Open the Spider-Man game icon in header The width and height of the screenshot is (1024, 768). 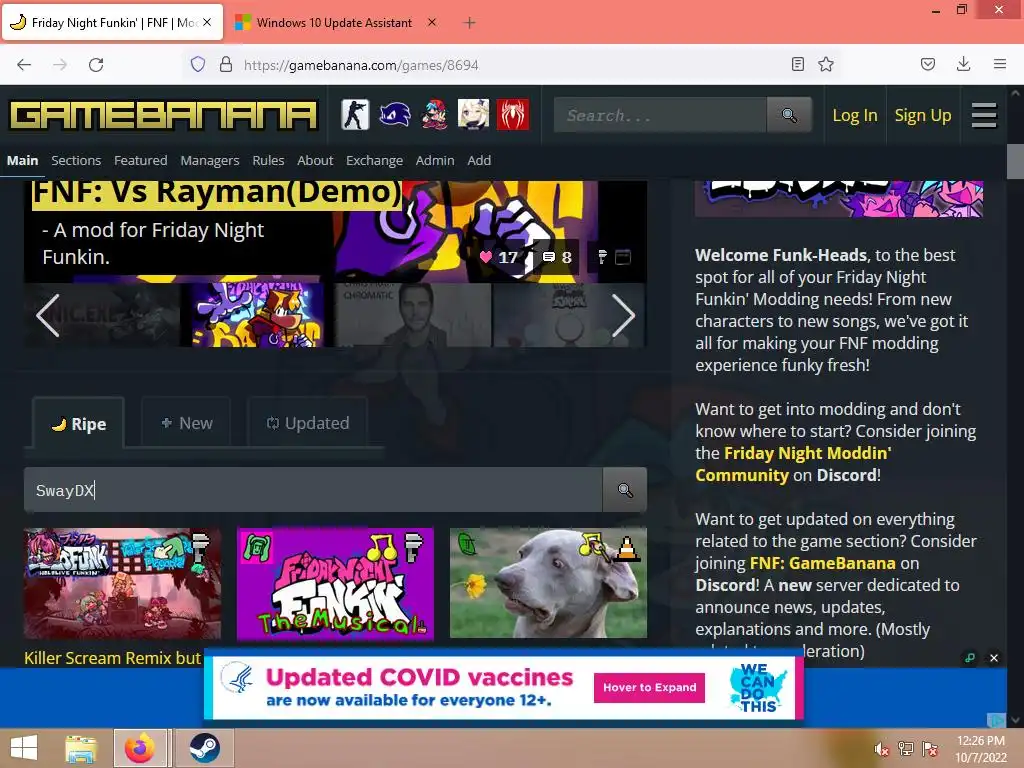513,115
